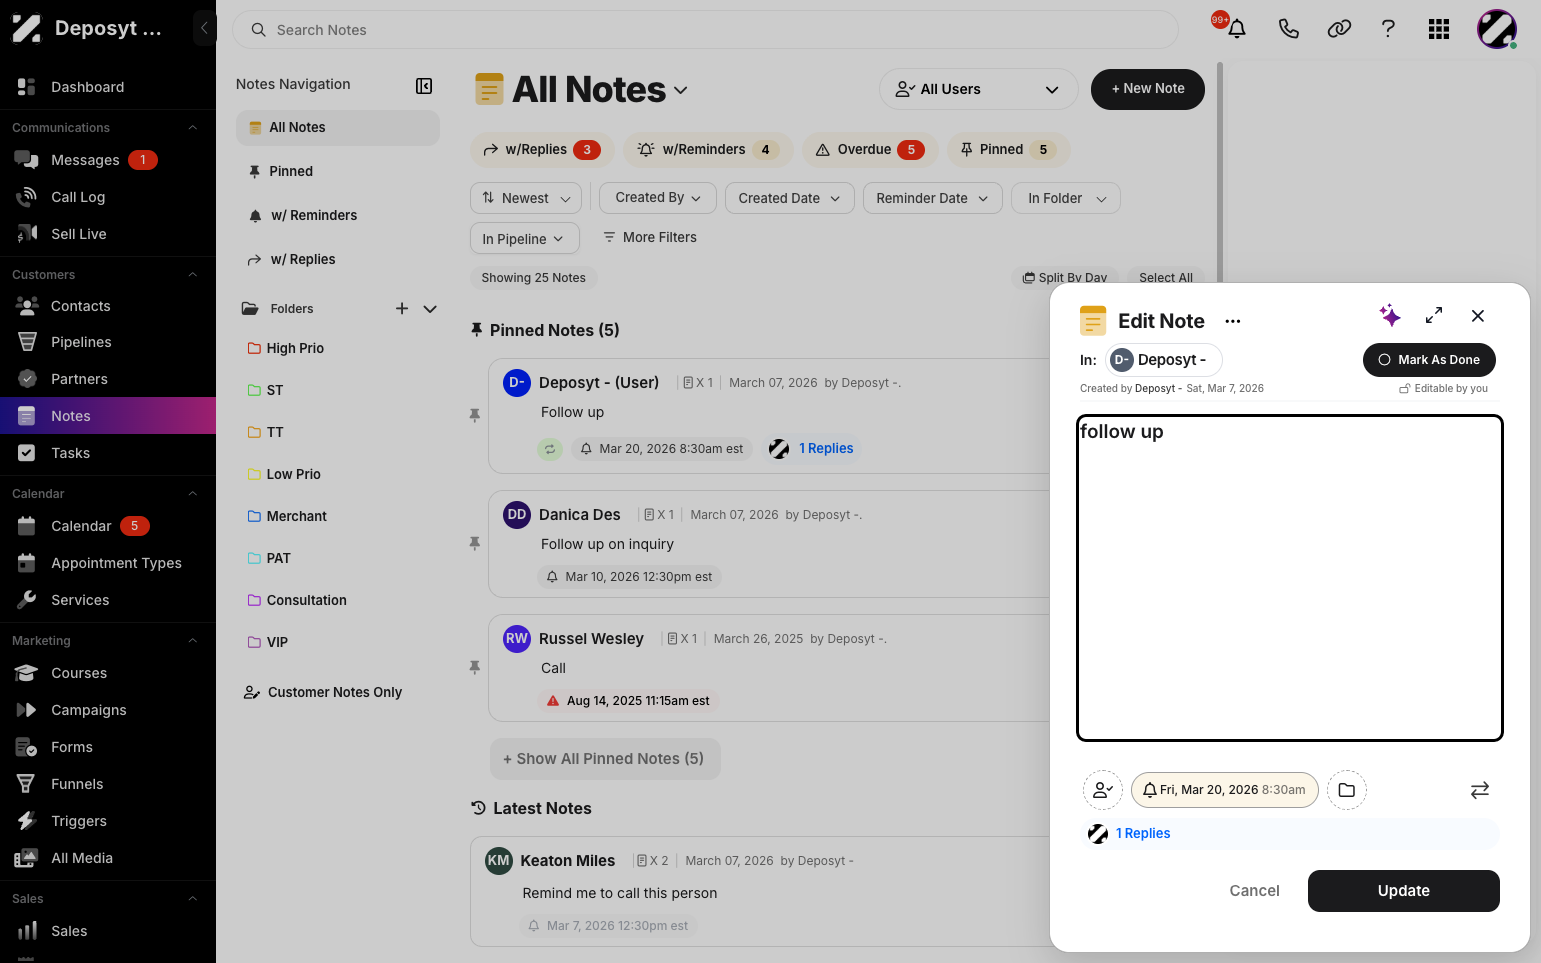The image size is (1541, 963).
Task: Go to Dashboard in the sidebar
Action: pos(88,87)
